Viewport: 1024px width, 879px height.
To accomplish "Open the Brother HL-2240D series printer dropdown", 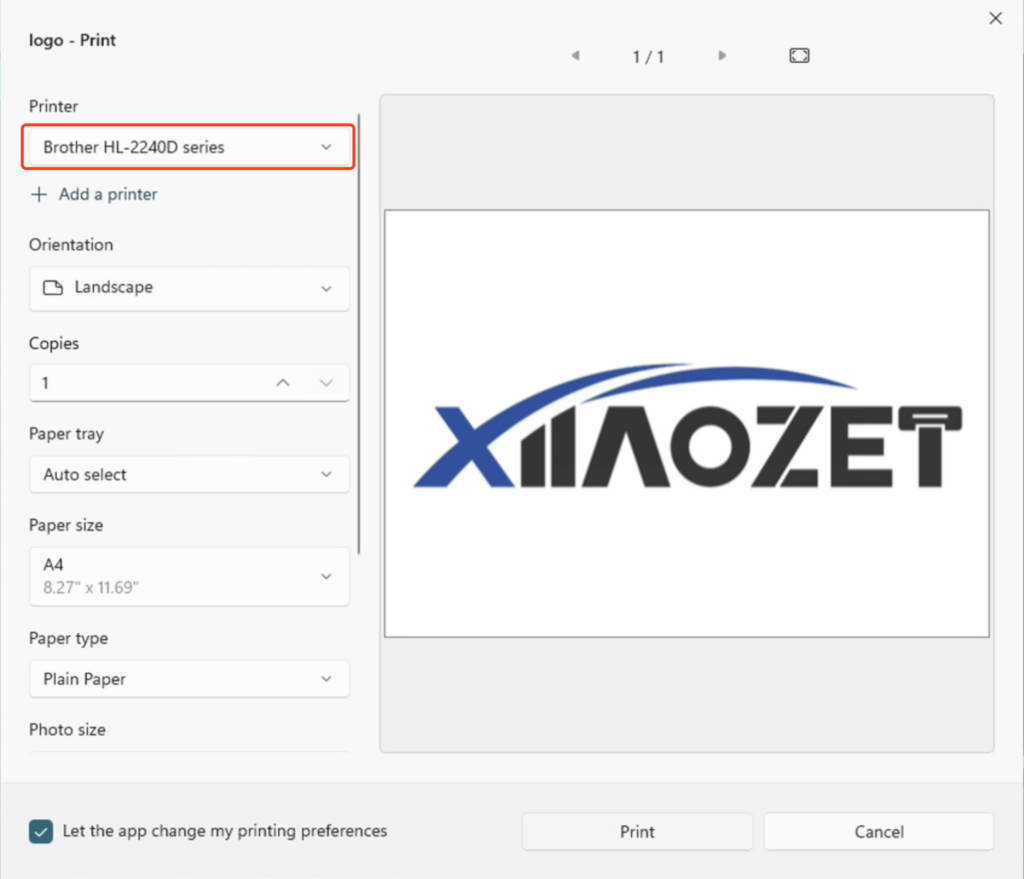I will pyautogui.click(x=189, y=147).
